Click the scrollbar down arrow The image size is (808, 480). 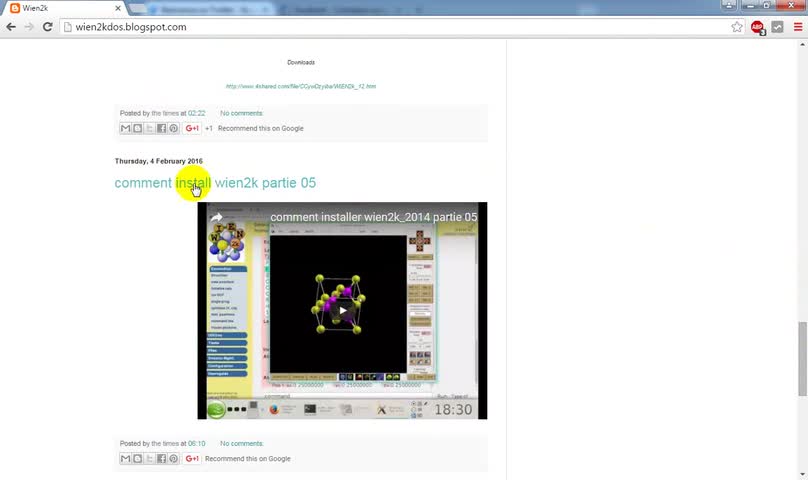tap(802, 475)
